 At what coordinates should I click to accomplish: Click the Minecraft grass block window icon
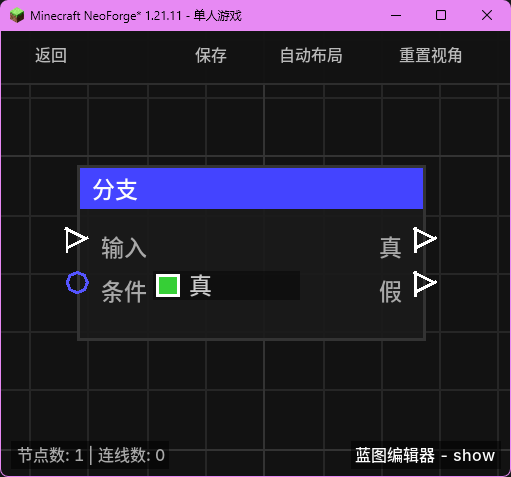point(17,15)
